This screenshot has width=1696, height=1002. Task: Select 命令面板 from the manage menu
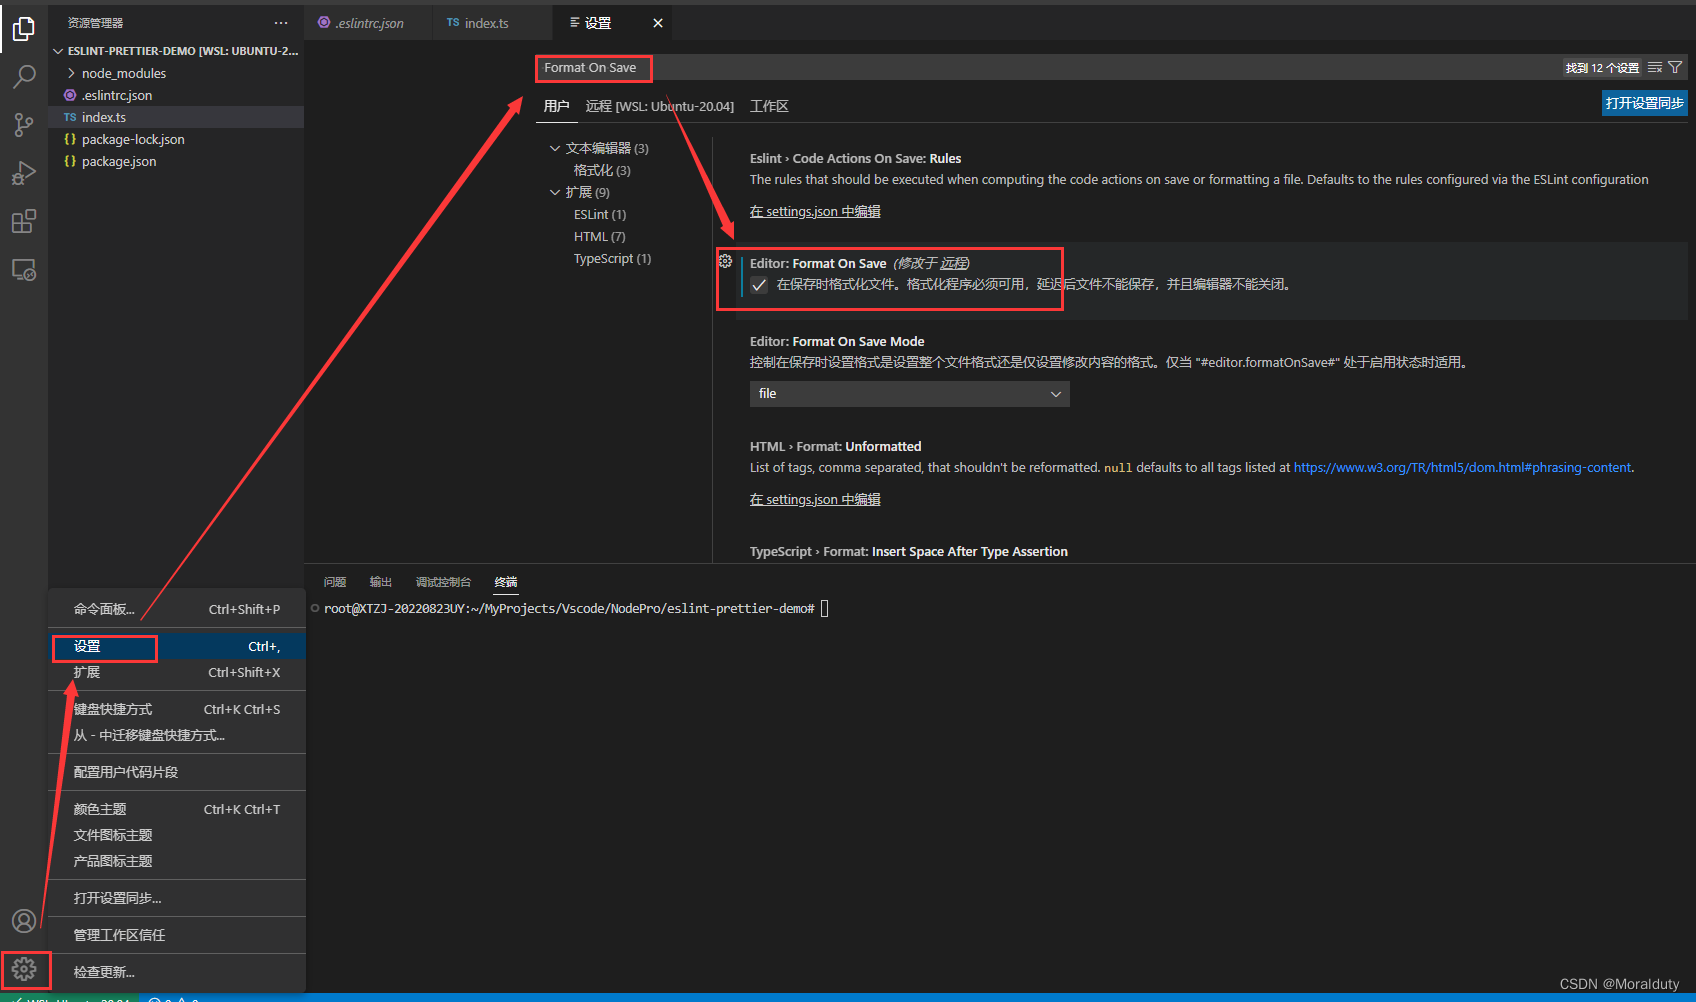(105, 608)
